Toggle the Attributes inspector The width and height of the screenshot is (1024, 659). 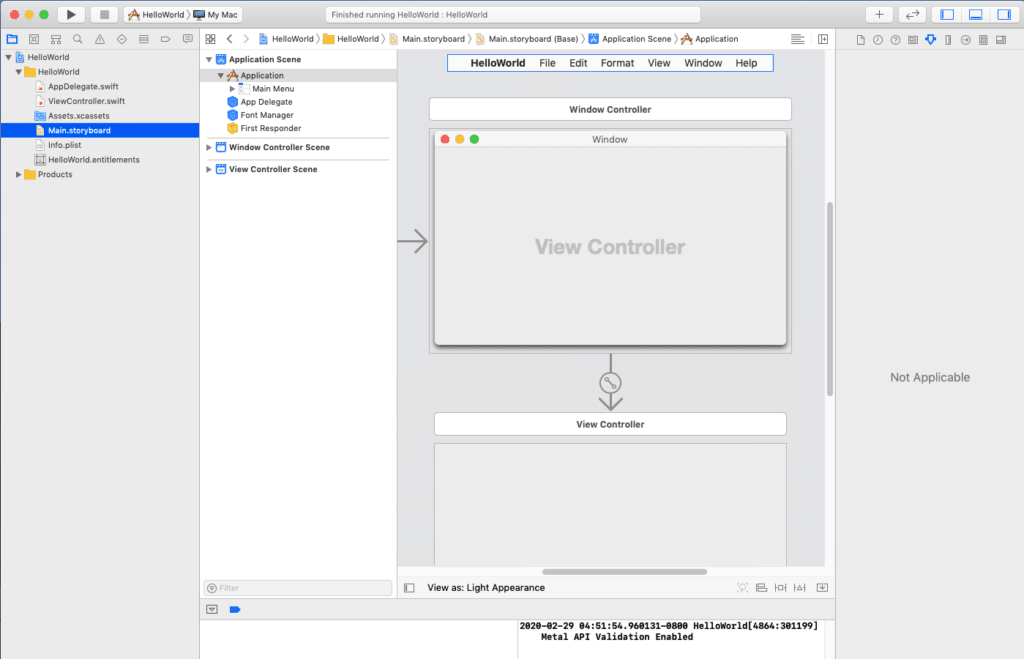point(930,38)
